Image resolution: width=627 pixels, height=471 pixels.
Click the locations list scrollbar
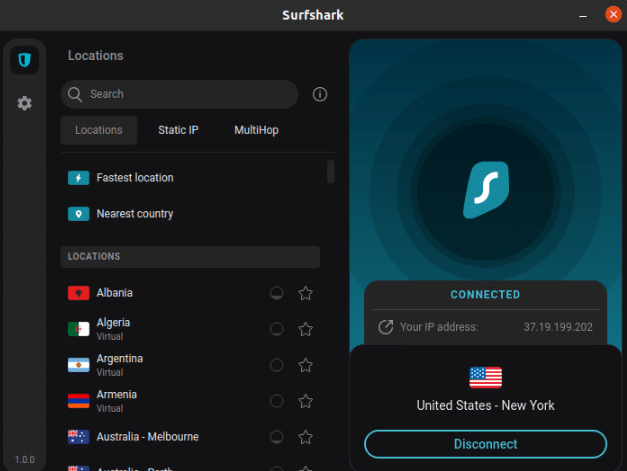pyautogui.click(x=330, y=172)
